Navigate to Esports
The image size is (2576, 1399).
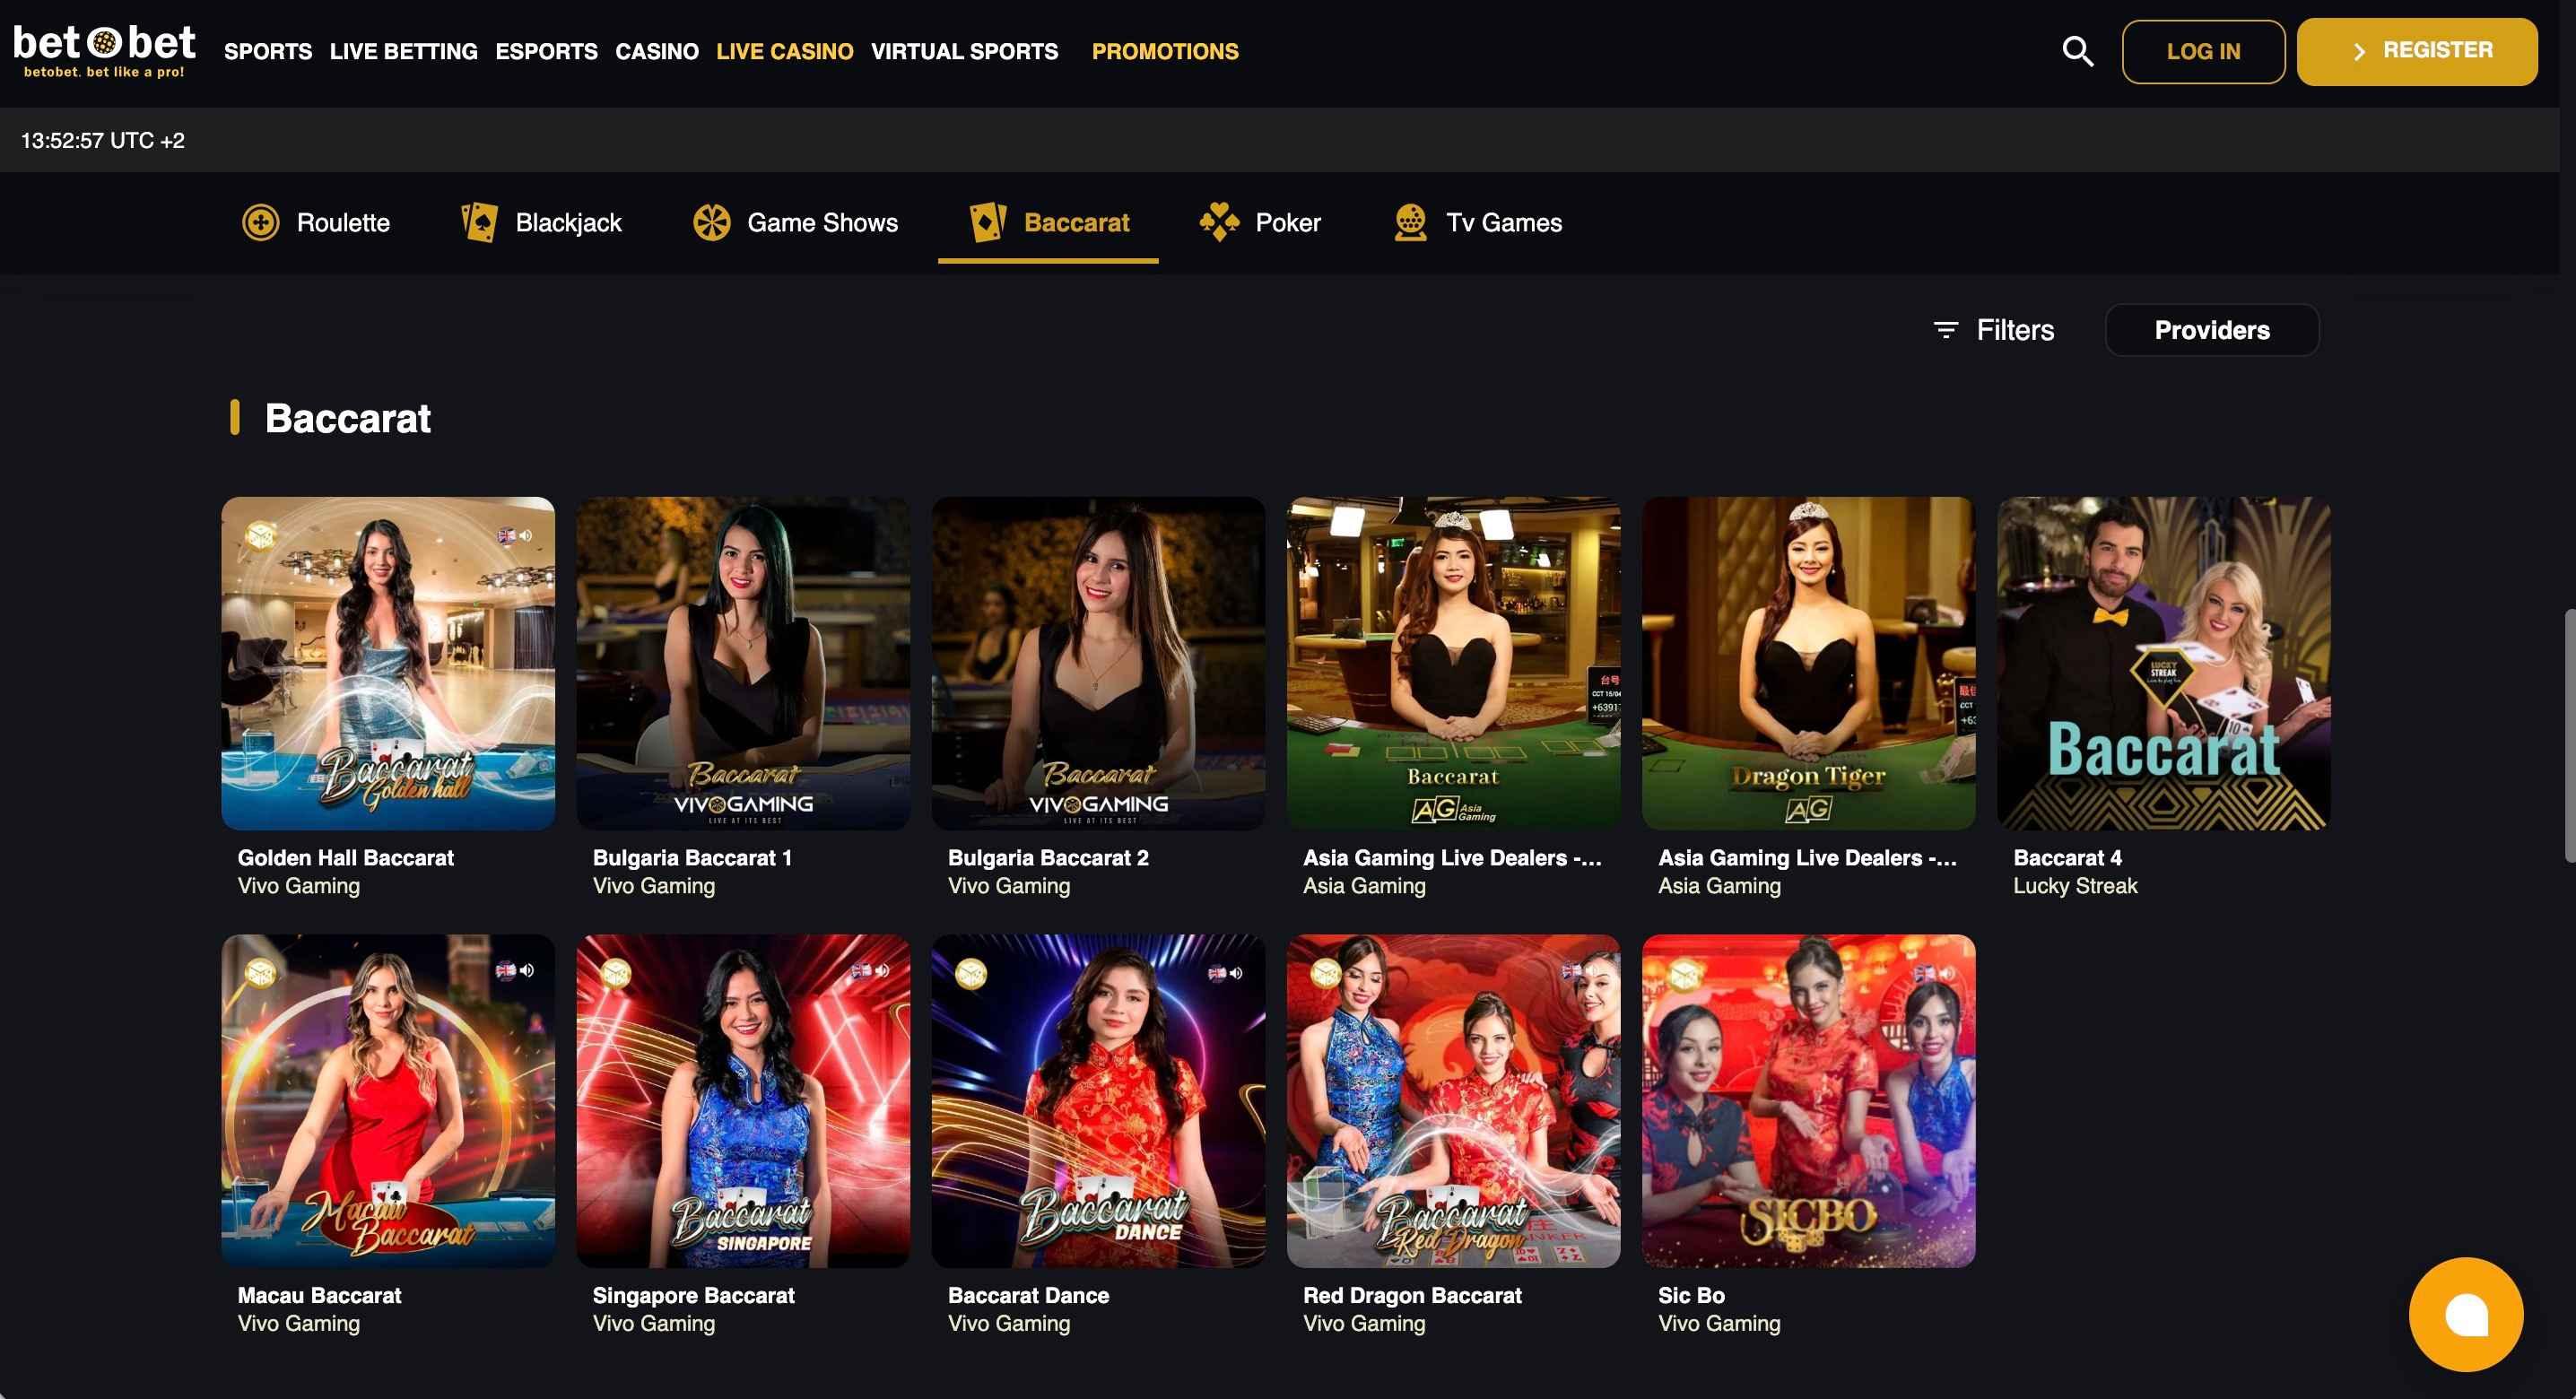pyautogui.click(x=547, y=51)
